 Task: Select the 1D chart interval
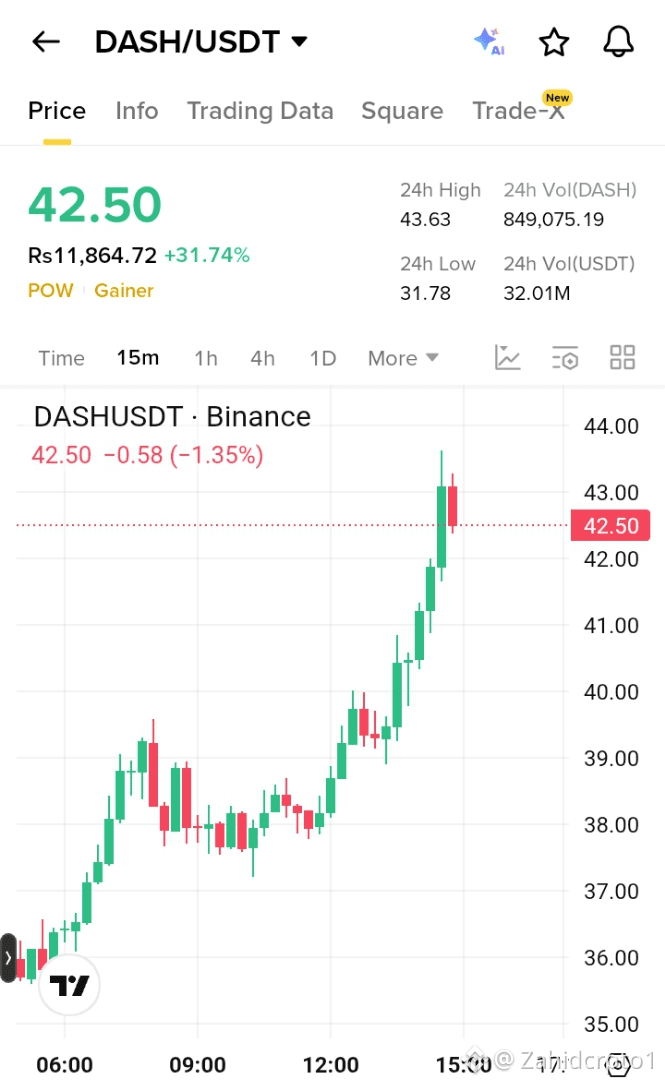click(323, 358)
